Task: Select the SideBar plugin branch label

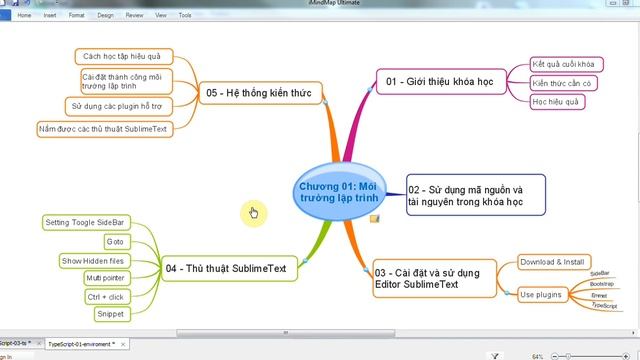Action: tap(600, 273)
